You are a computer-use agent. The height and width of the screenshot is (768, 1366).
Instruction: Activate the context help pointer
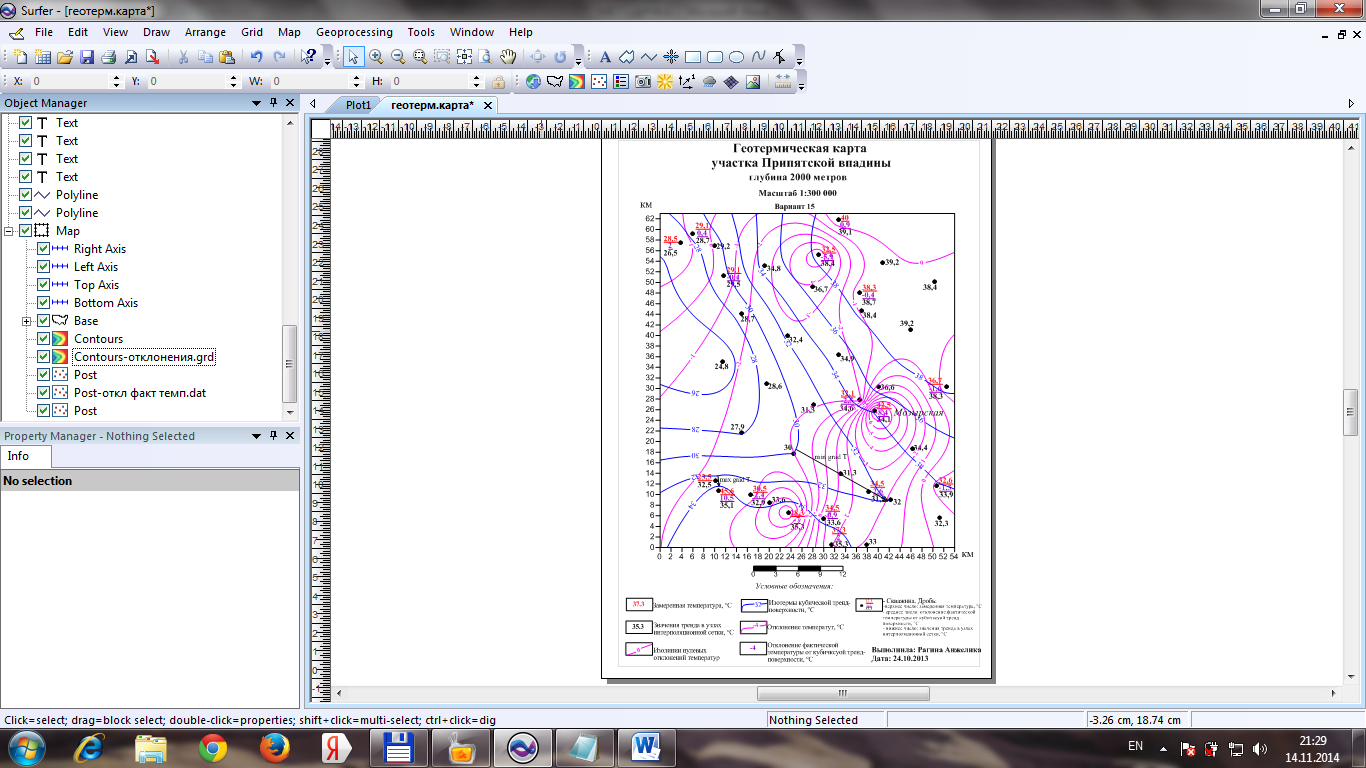pos(309,56)
